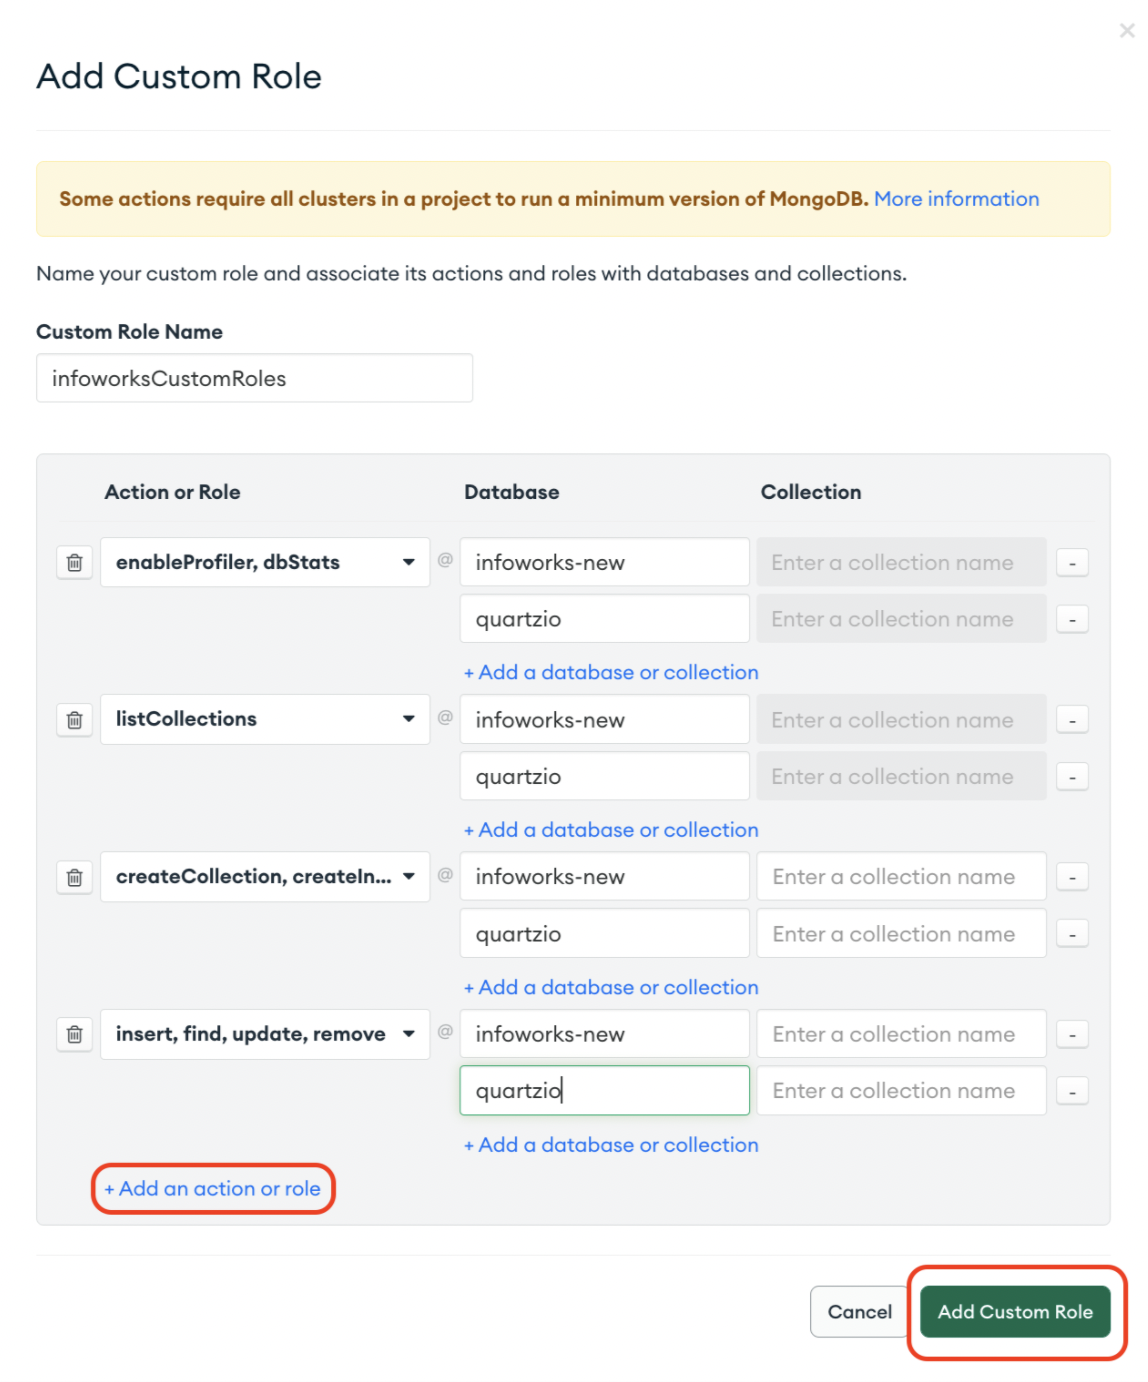
Task: Click Add an action or role
Action: point(213,1189)
